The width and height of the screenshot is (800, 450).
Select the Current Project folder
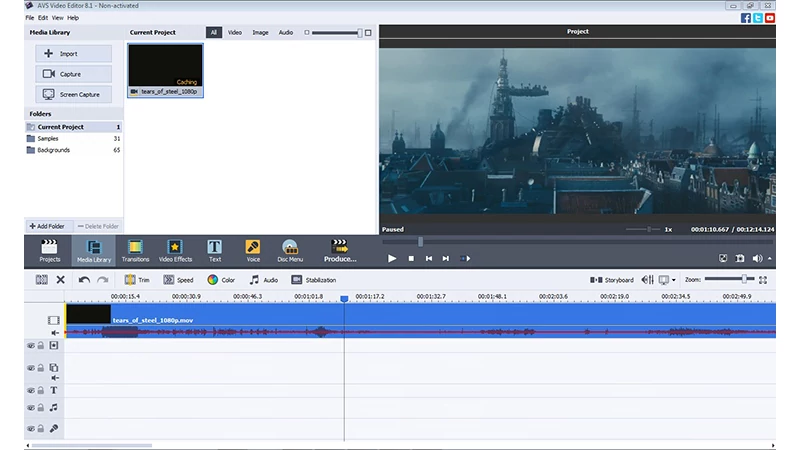click(x=73, y=127)
